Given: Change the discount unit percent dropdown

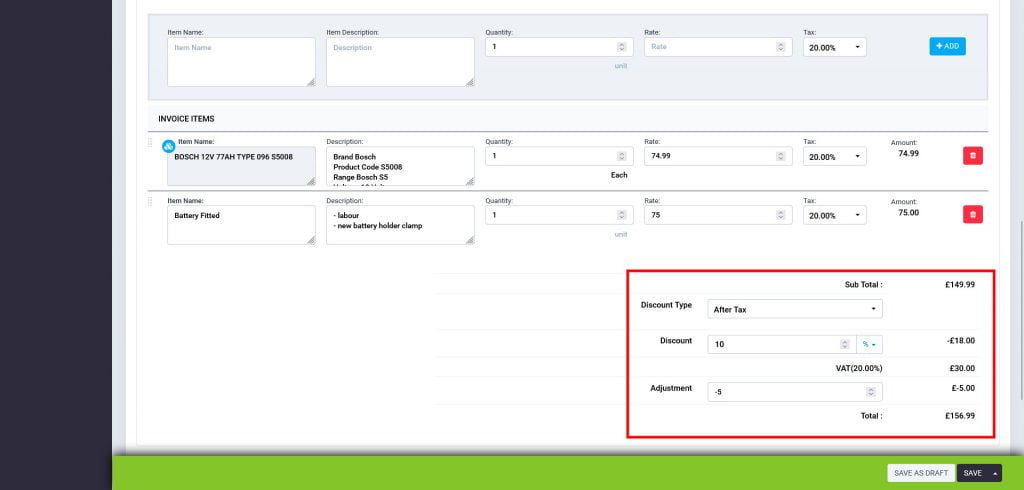Looking at the screenshot, I should tap(869, 344).
